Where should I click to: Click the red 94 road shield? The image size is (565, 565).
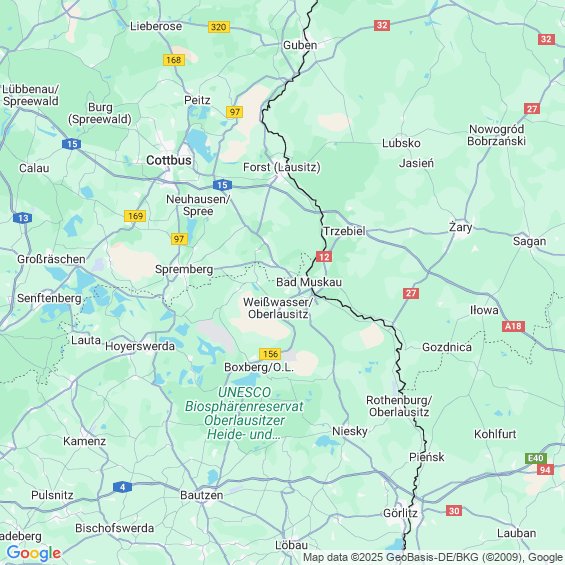tap(545, 470)
